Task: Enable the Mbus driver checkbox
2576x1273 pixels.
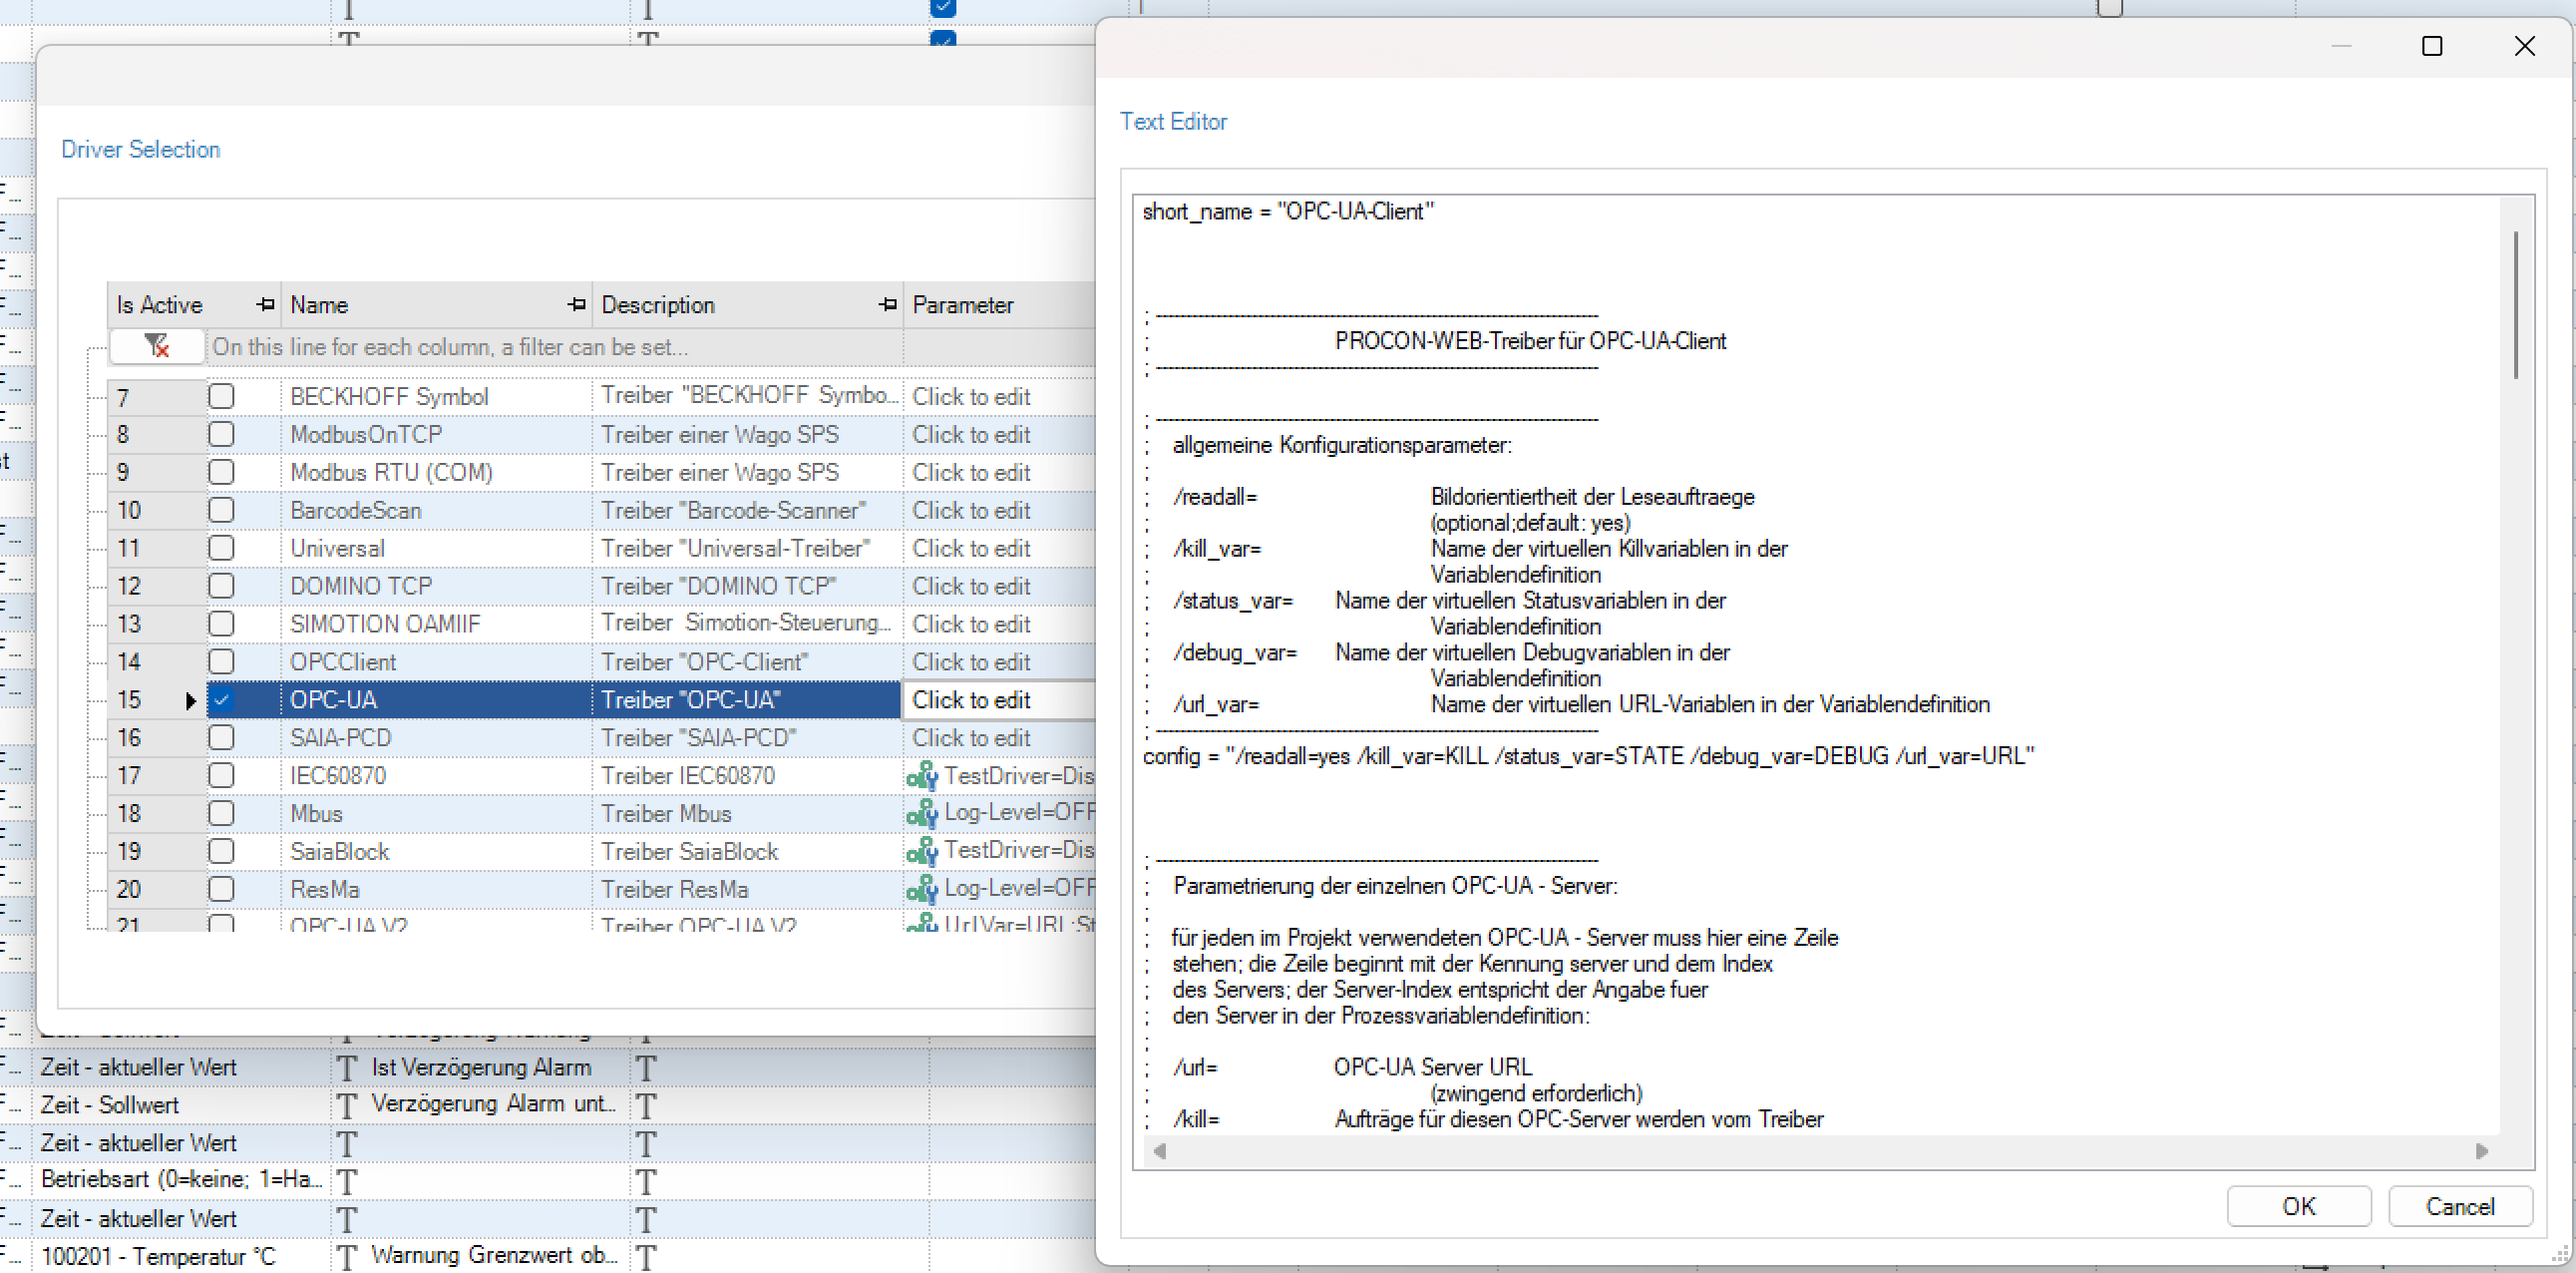Action: [x=222, y=815]
